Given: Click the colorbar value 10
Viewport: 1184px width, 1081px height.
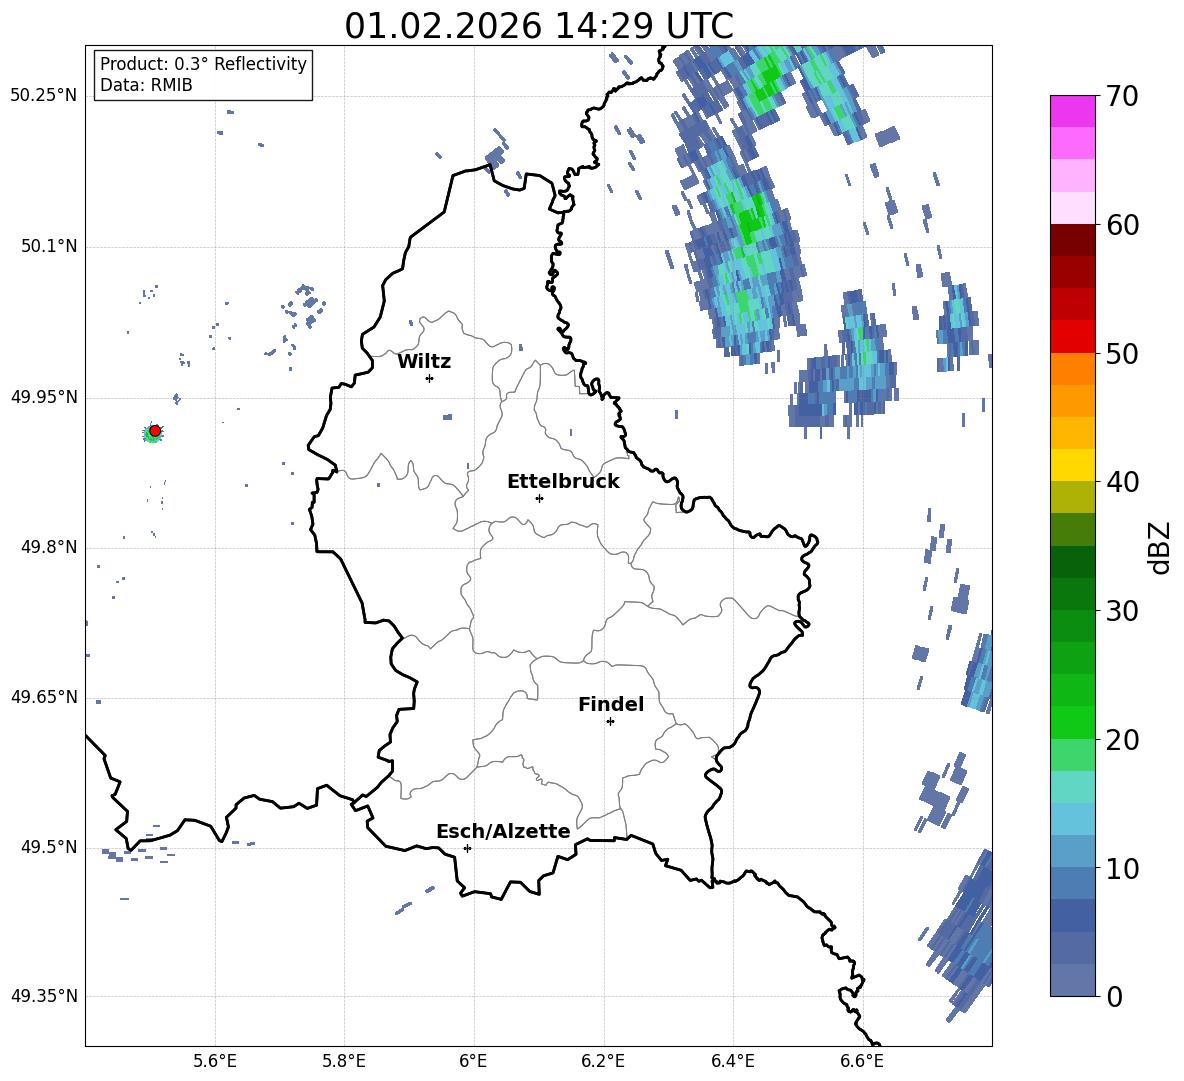Looking at the screenshot, I should point(1122,868).
